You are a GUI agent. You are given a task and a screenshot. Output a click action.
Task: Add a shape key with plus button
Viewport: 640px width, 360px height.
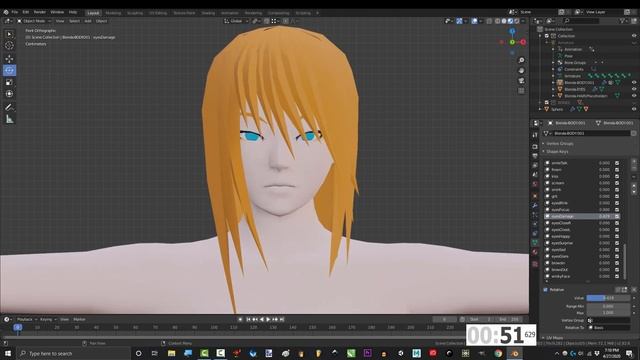(634, 162)
